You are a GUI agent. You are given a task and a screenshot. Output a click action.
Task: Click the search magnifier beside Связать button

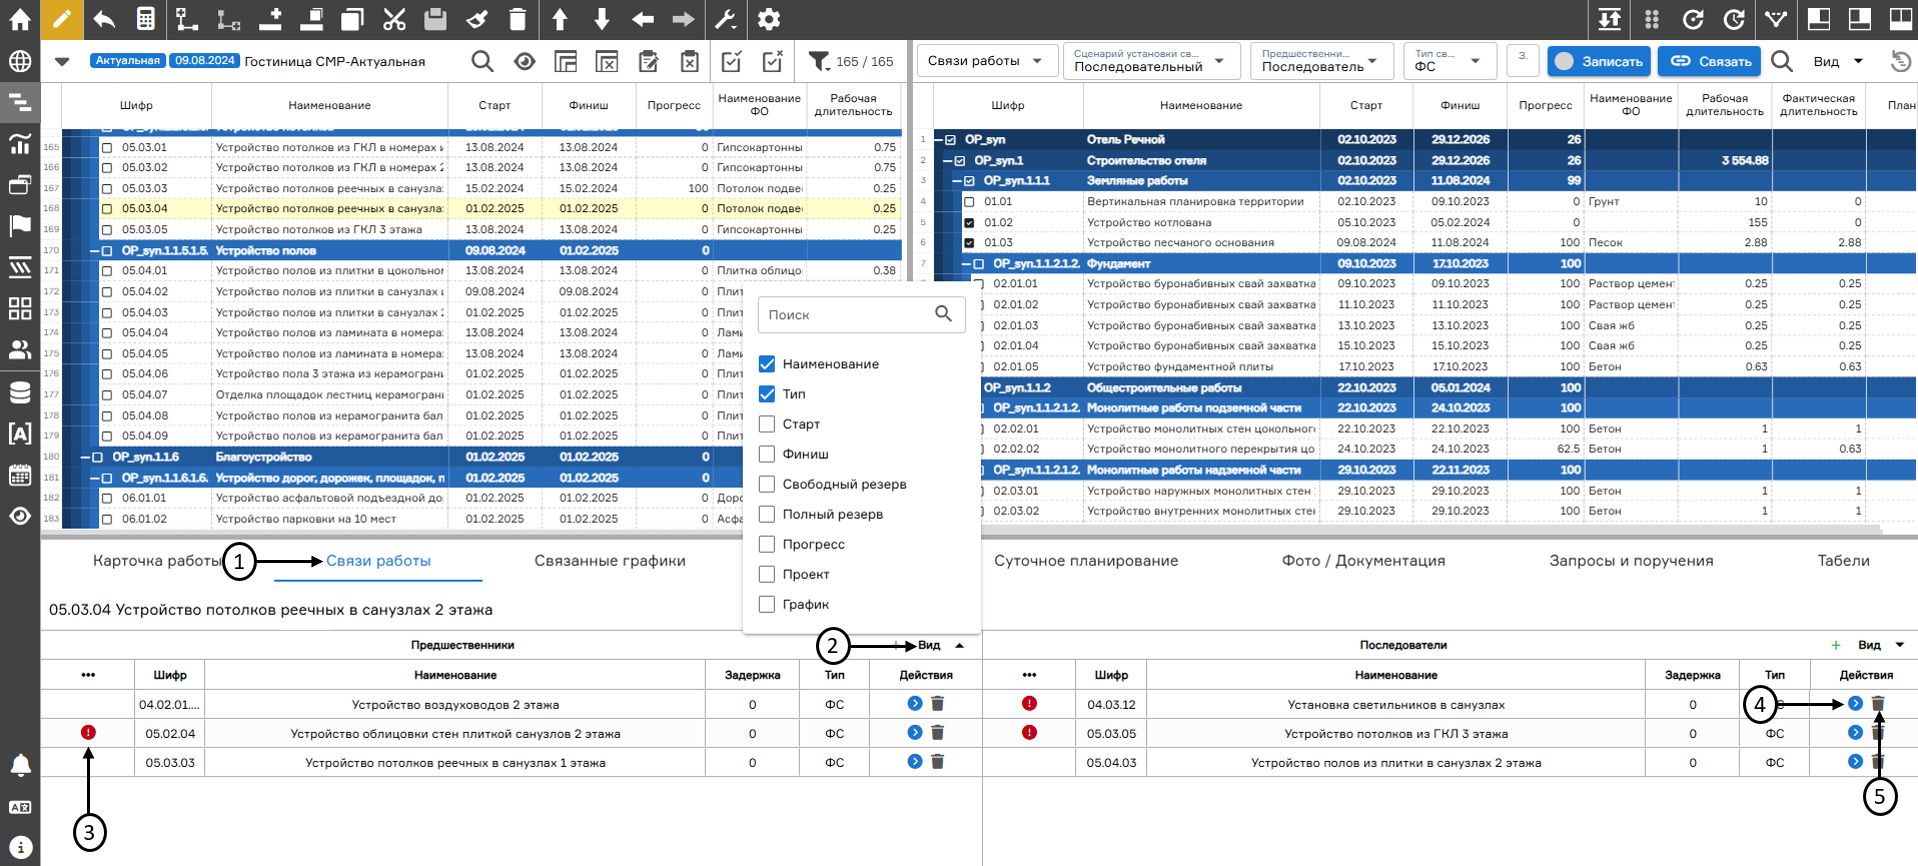1781,61
